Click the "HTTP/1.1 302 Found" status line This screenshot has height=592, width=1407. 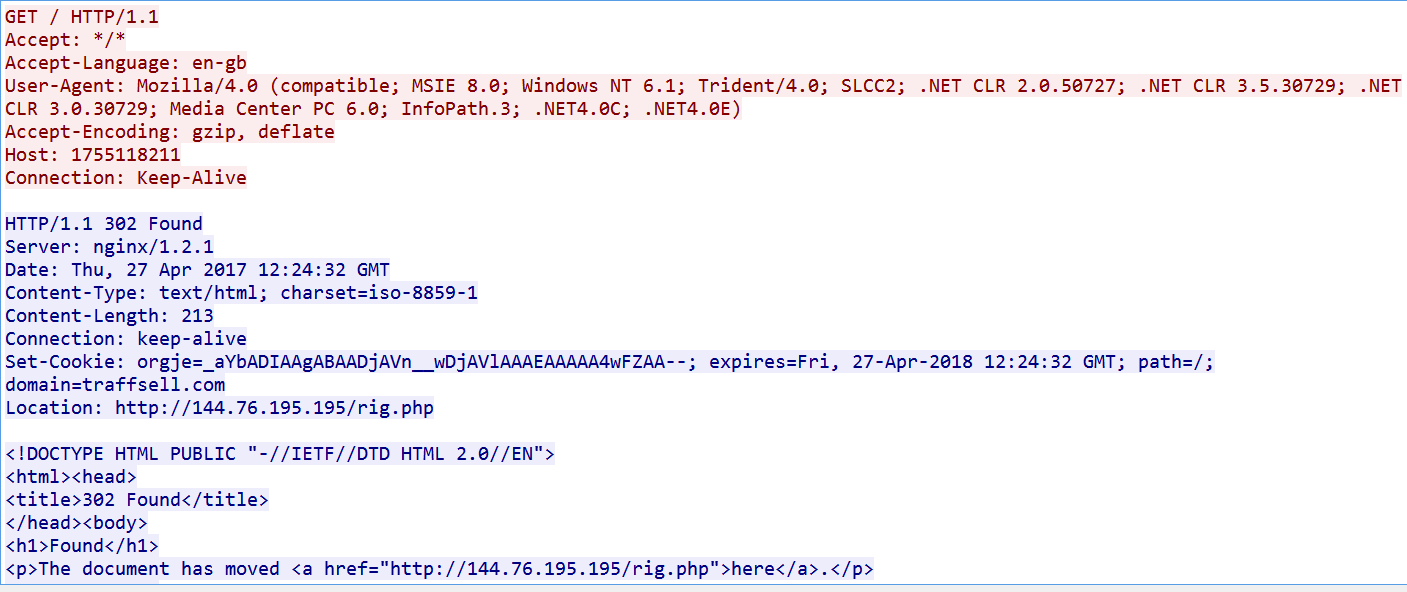coord(104,224)
